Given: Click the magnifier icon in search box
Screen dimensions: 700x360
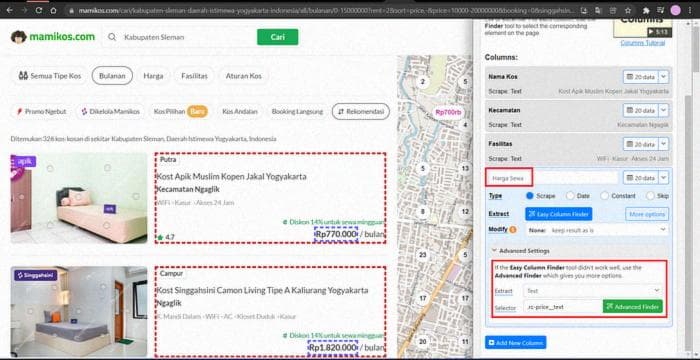Looking at the screenshot, I should click(112, 37).
